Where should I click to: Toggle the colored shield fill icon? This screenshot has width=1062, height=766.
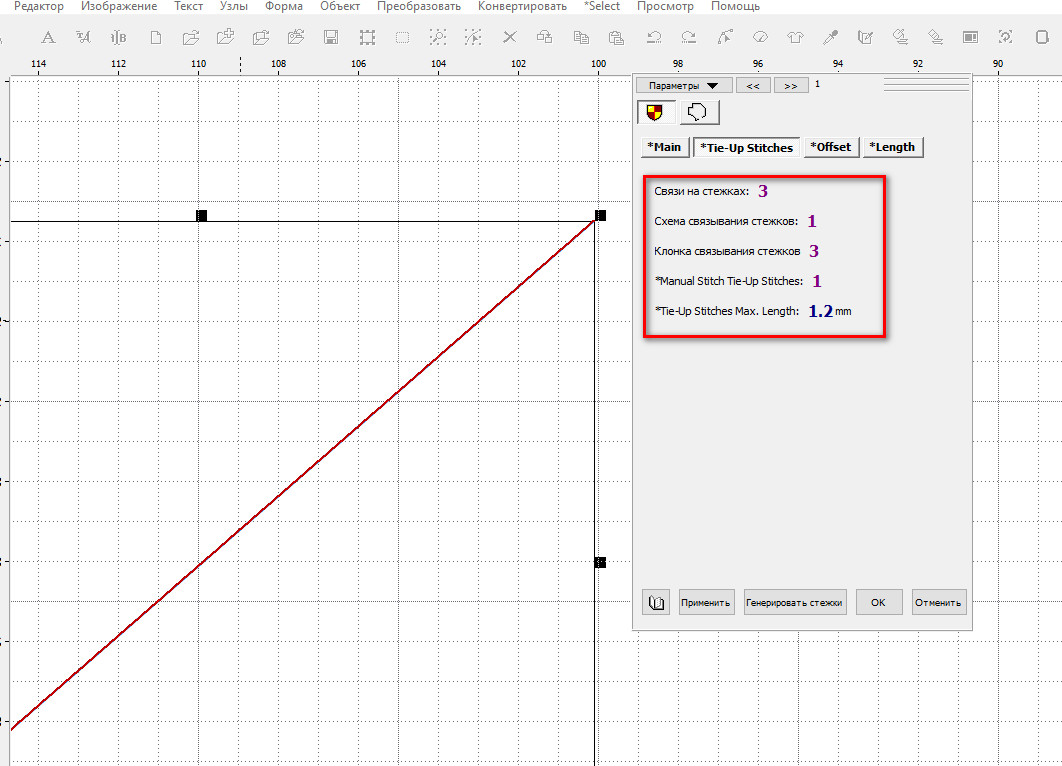656,112
